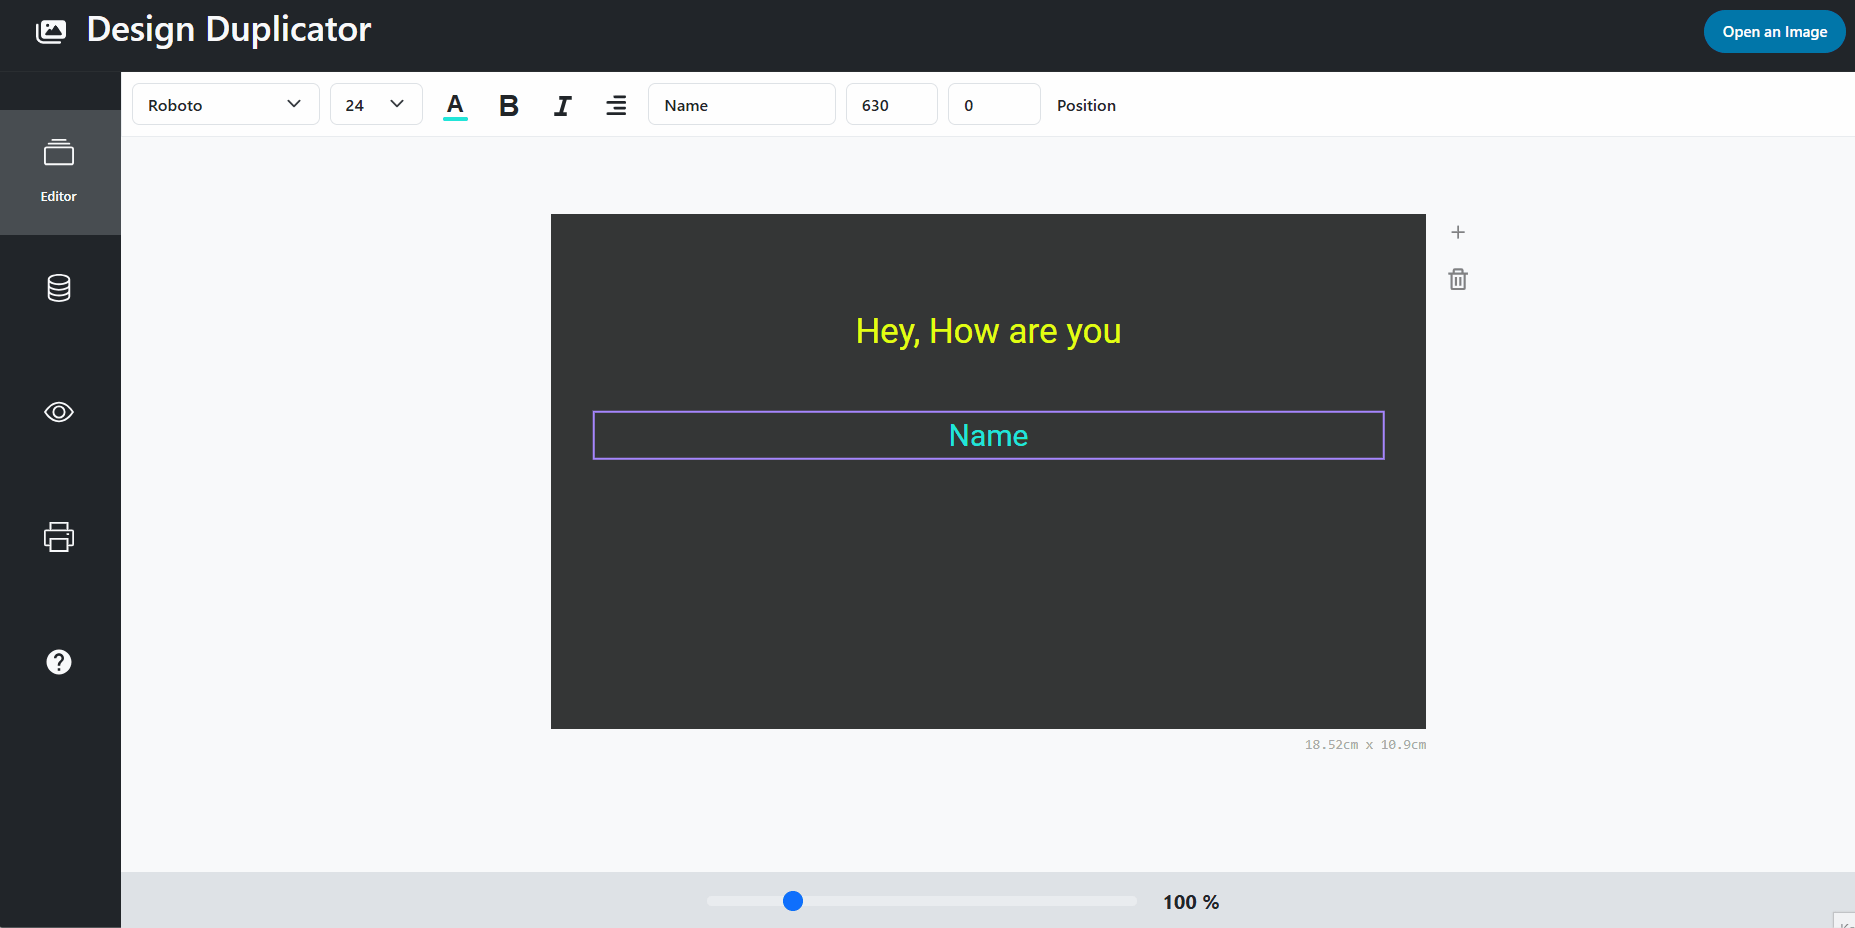Click the position field showing 0
This screenshot has width=1855, height=928.
[x=993, y=105]
